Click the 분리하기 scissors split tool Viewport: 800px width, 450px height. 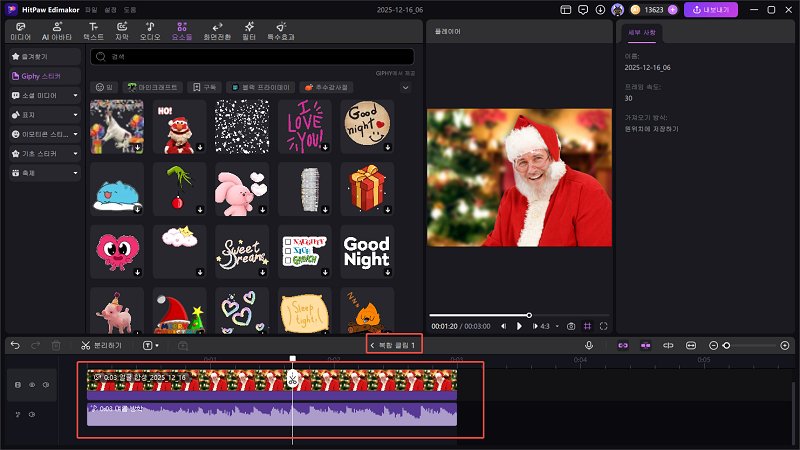102,345
